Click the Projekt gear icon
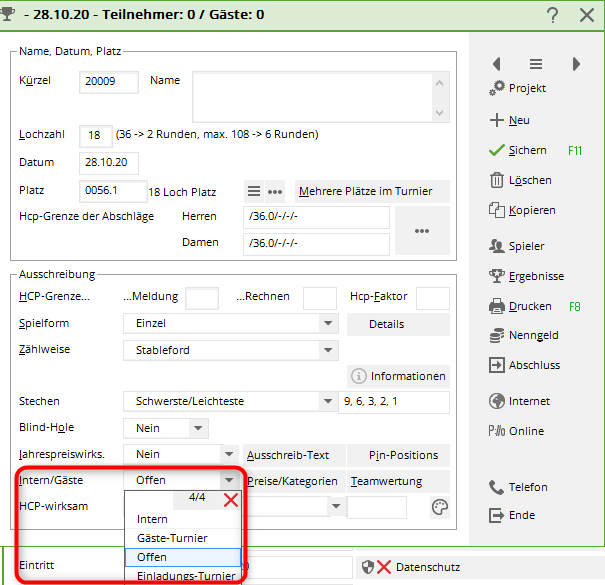 (497, 88)
